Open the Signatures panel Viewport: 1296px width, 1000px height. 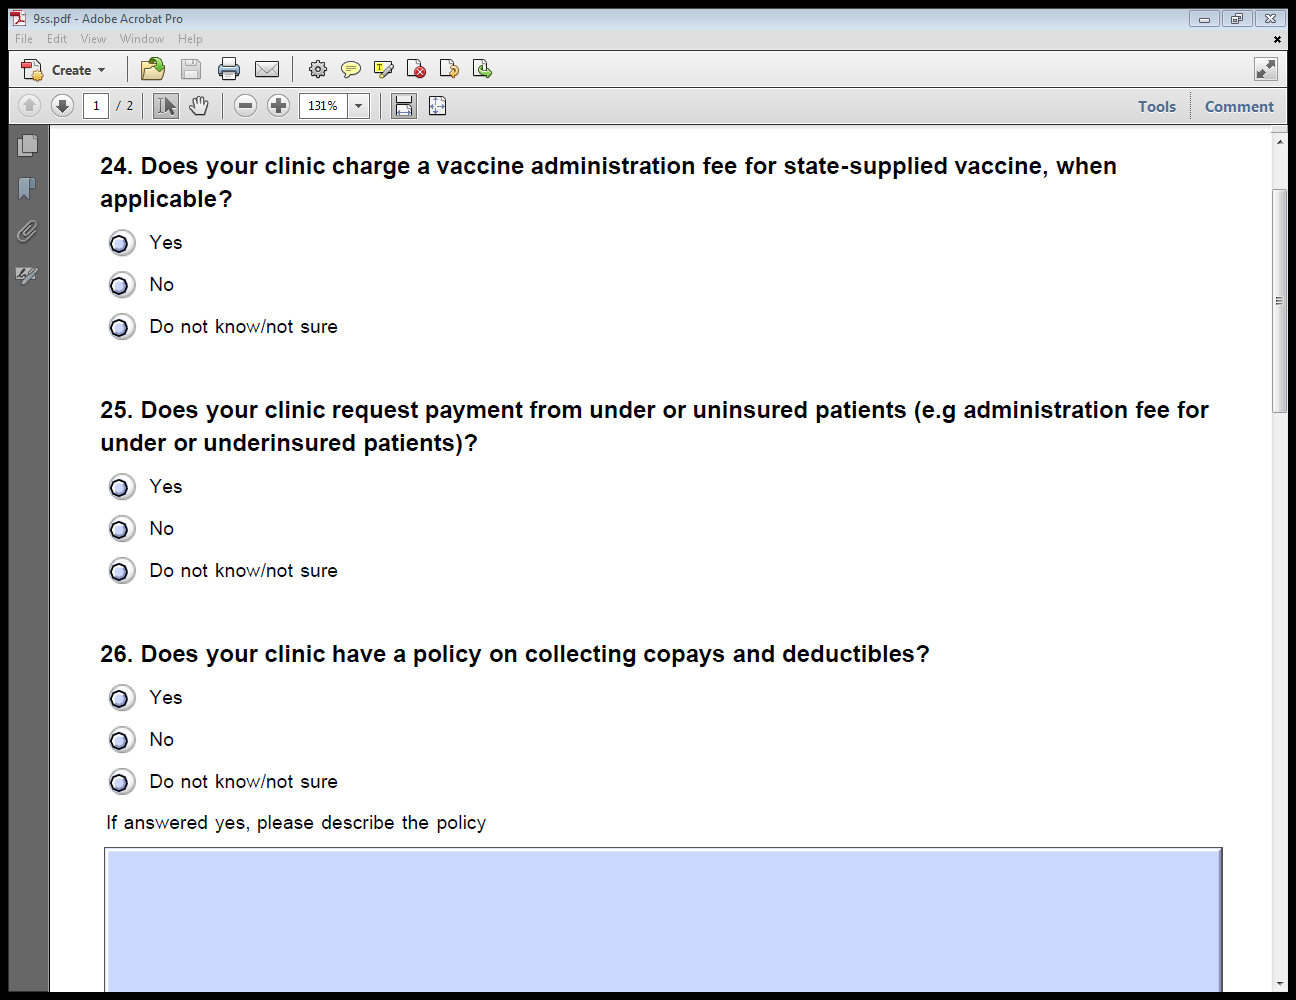tap(28, 275)
